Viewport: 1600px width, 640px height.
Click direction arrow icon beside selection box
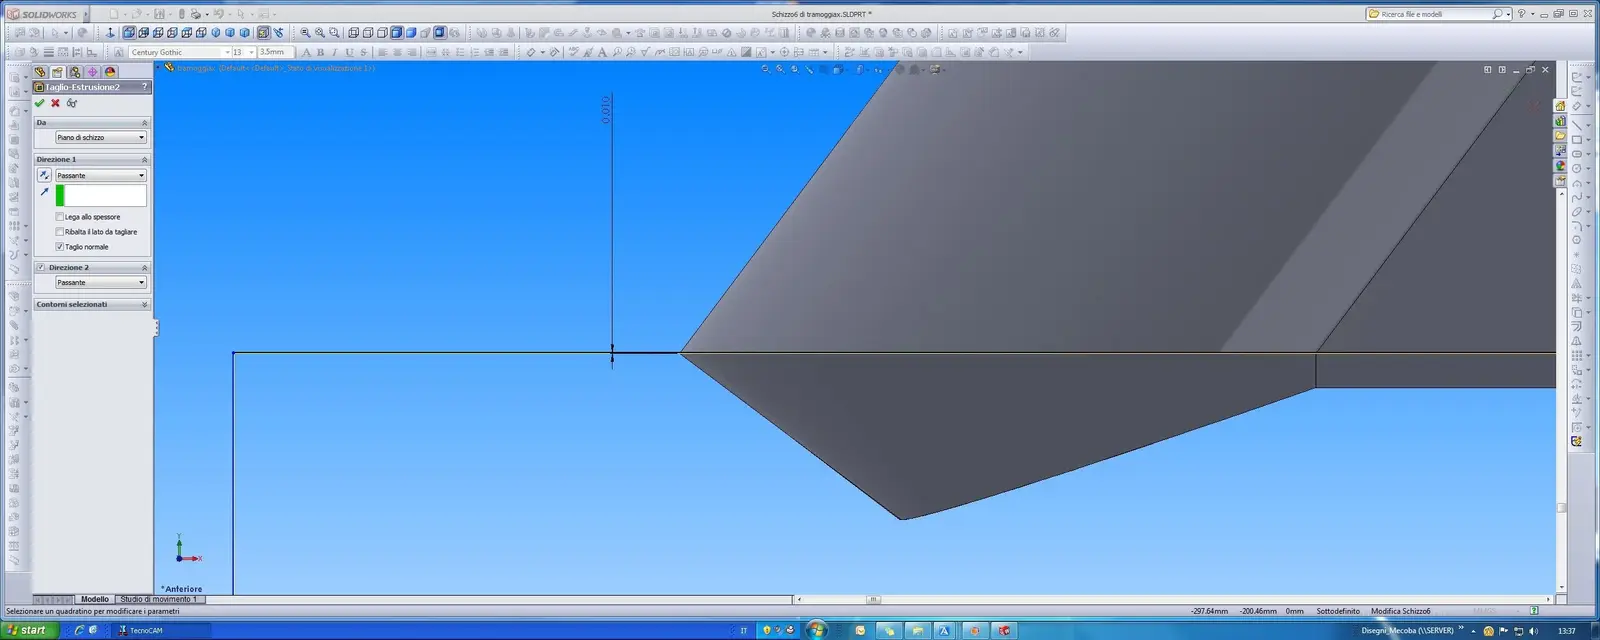coord(44,192)
